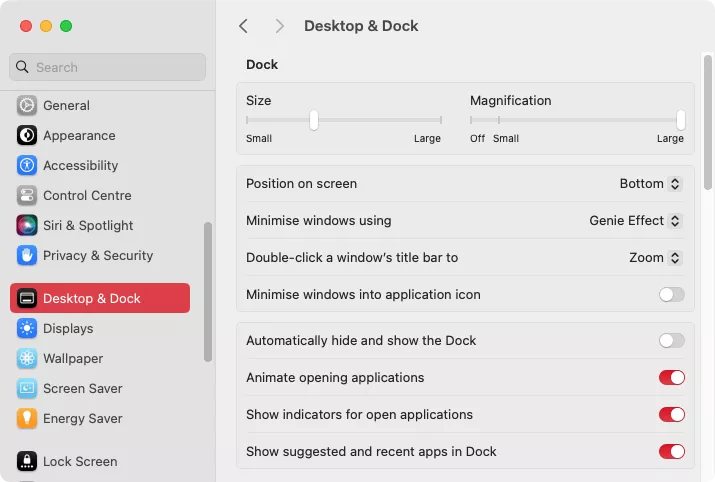Click the Control Centre icon

coord(27,195)
